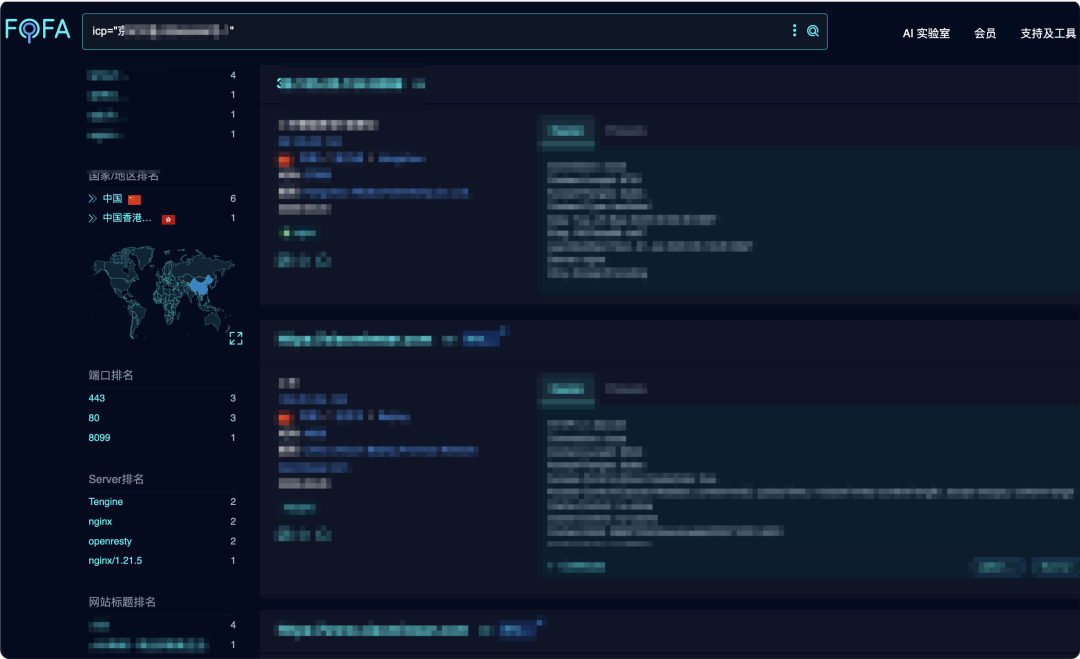
Task: Click the 中国 country label
Action: pos(112,198)
